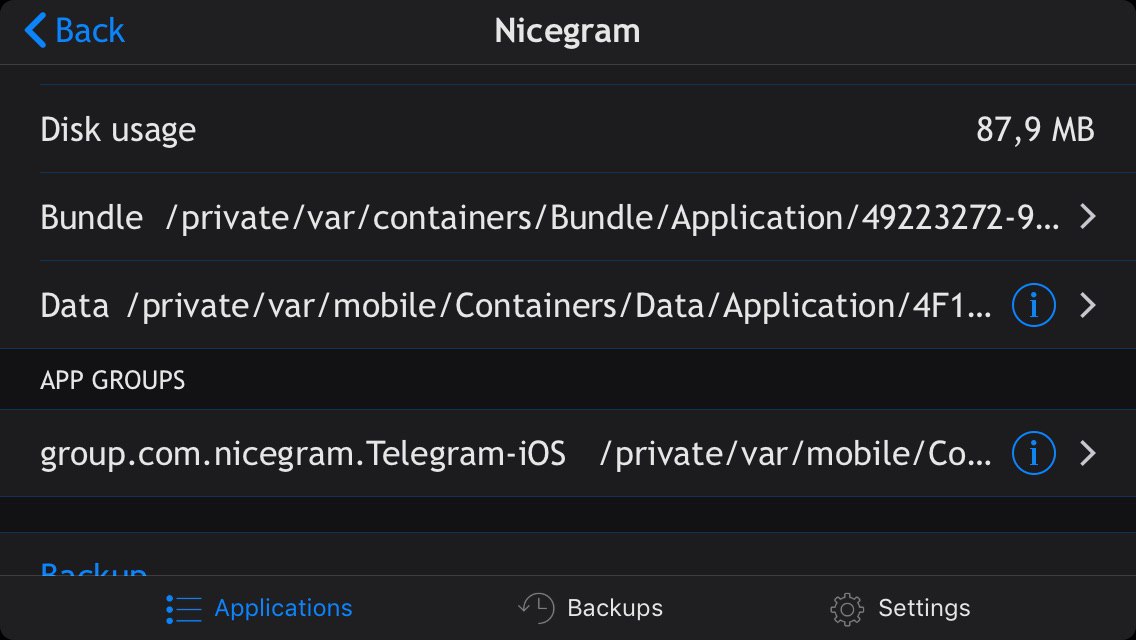Viewport: 1136px width, 640px height.
Task: Tap the Applications list icon in the tab bar
Action: point(184,609)
